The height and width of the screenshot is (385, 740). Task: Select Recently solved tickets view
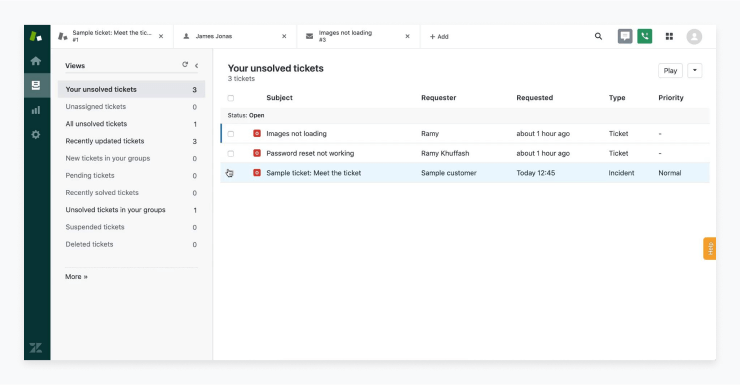(131, 192)
